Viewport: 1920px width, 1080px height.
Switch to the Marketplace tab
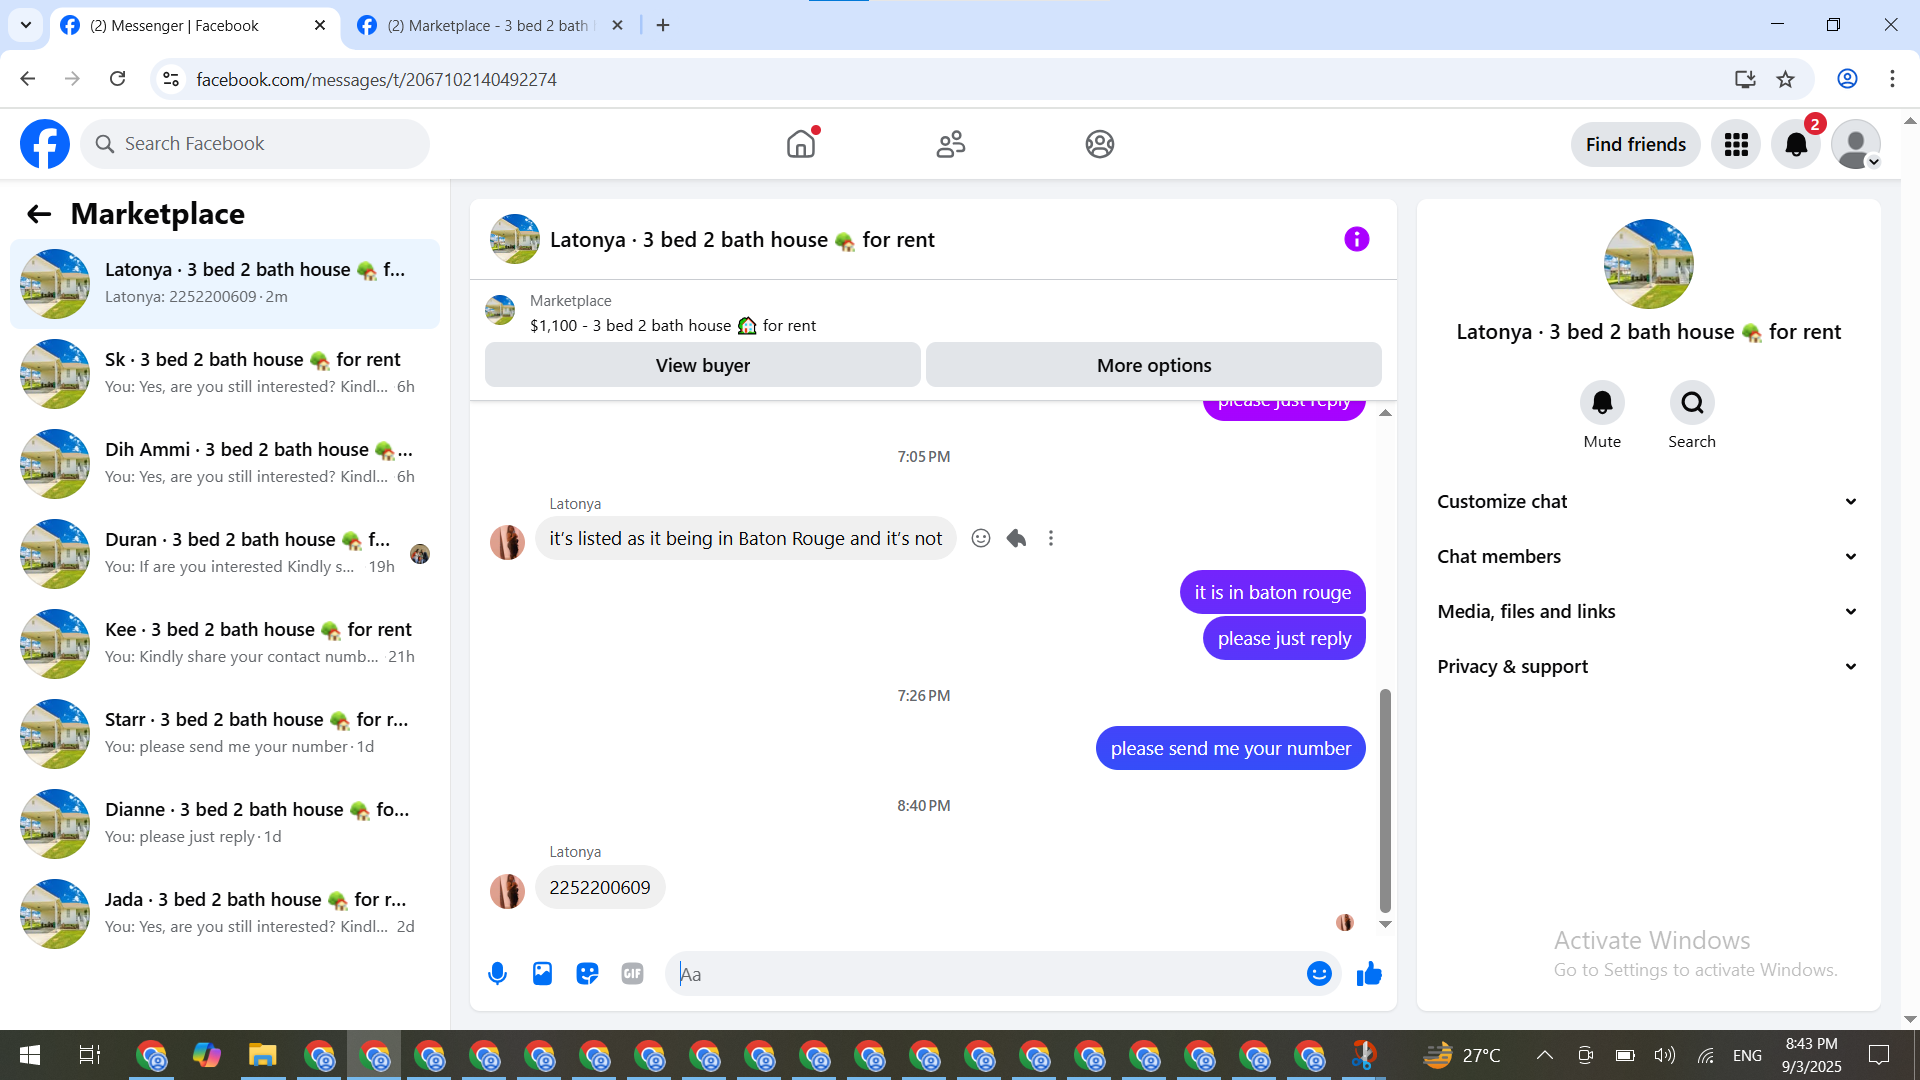point(490,25)
